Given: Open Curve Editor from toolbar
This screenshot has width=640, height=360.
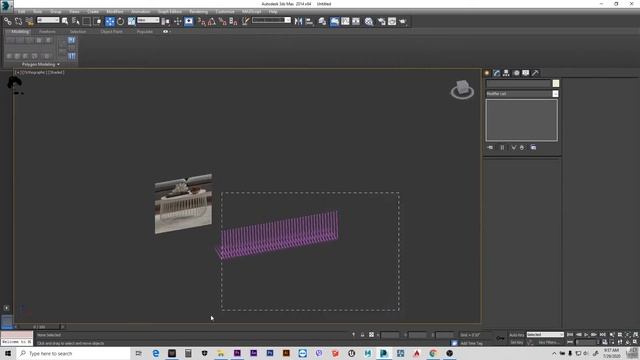Looking at the screenshot, I should pos(345,21).
